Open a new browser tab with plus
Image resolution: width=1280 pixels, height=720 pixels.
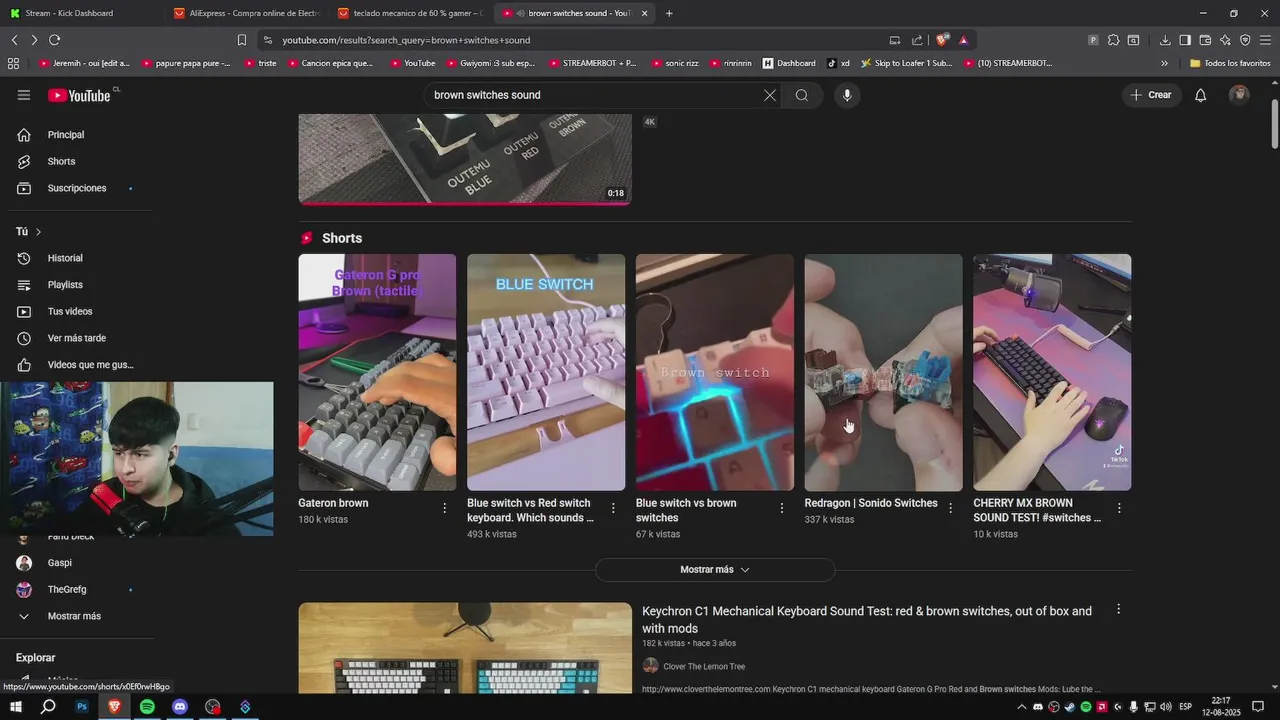(669, 13)
